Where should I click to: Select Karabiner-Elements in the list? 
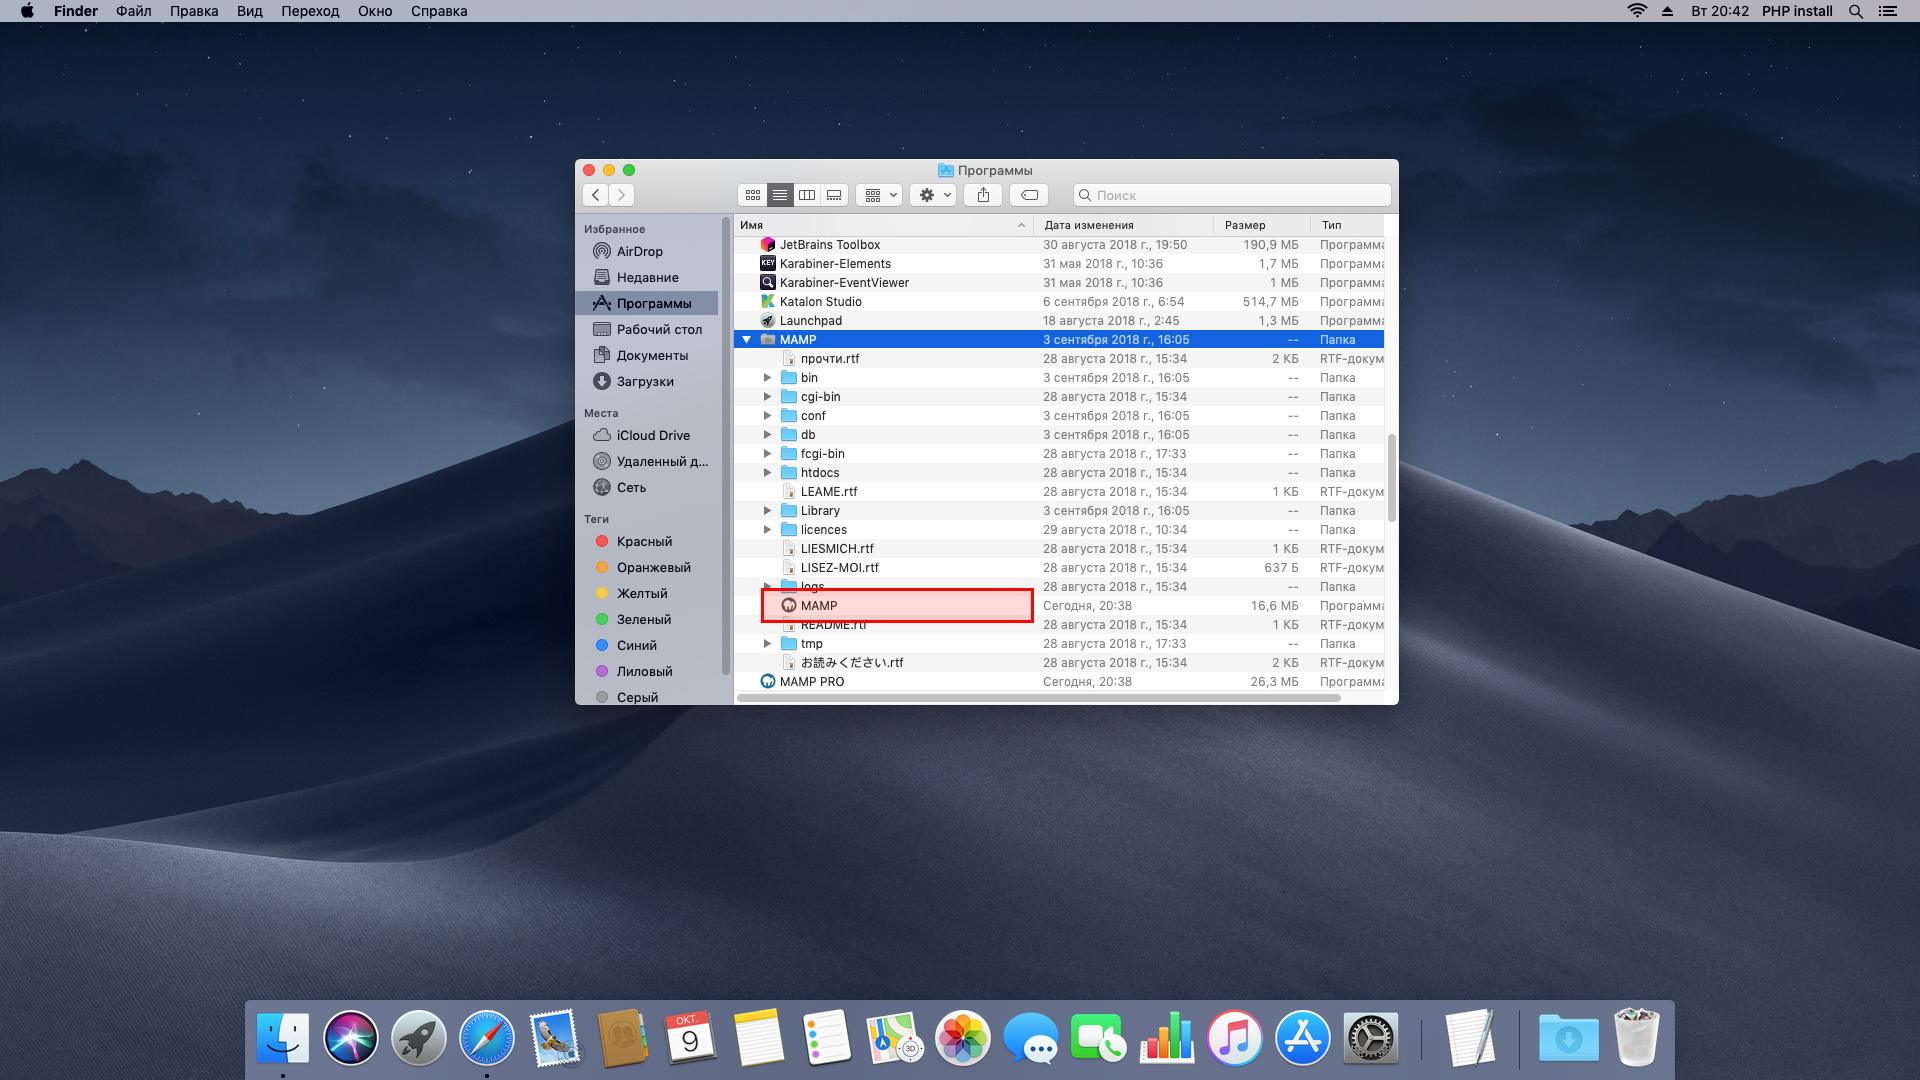tap(1059, 264)
